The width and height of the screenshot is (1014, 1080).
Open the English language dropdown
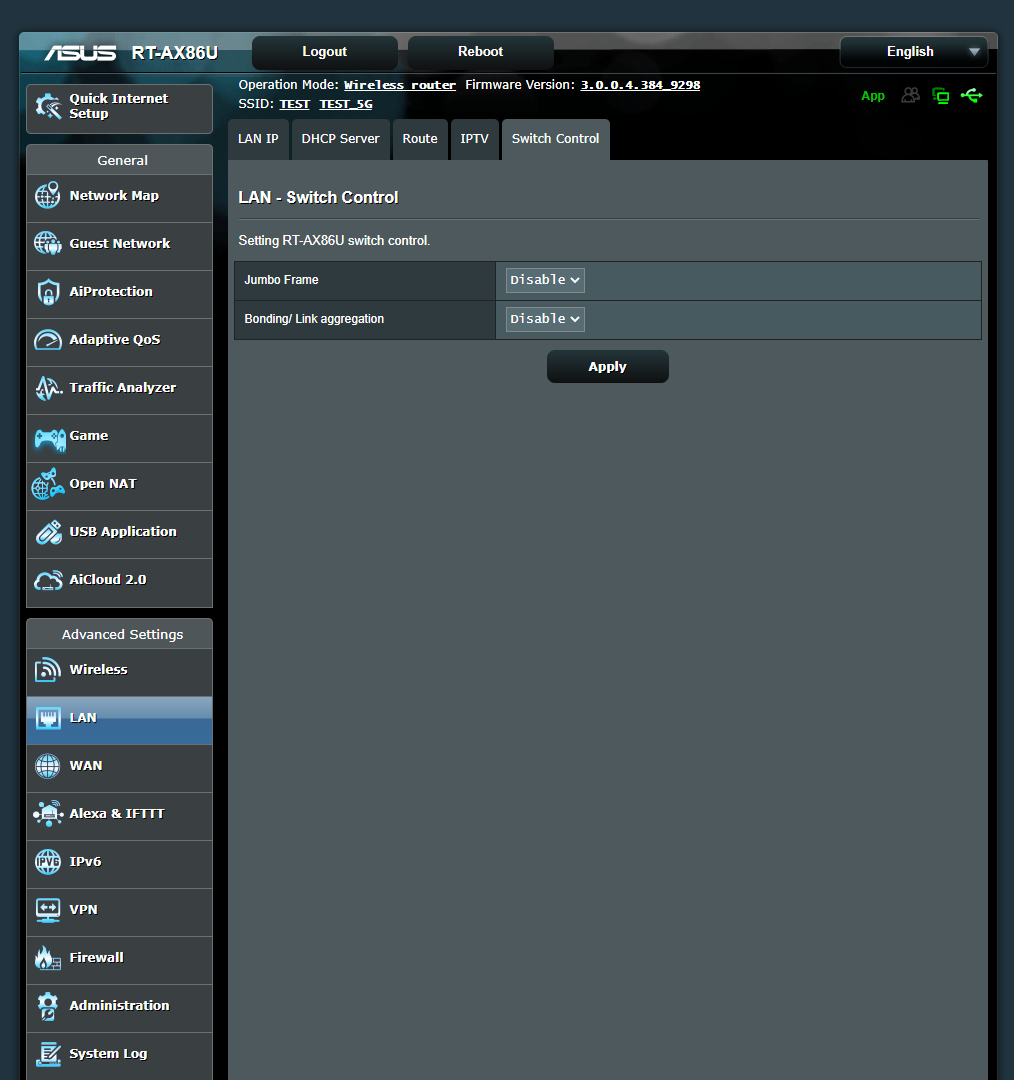coord(913,52)
